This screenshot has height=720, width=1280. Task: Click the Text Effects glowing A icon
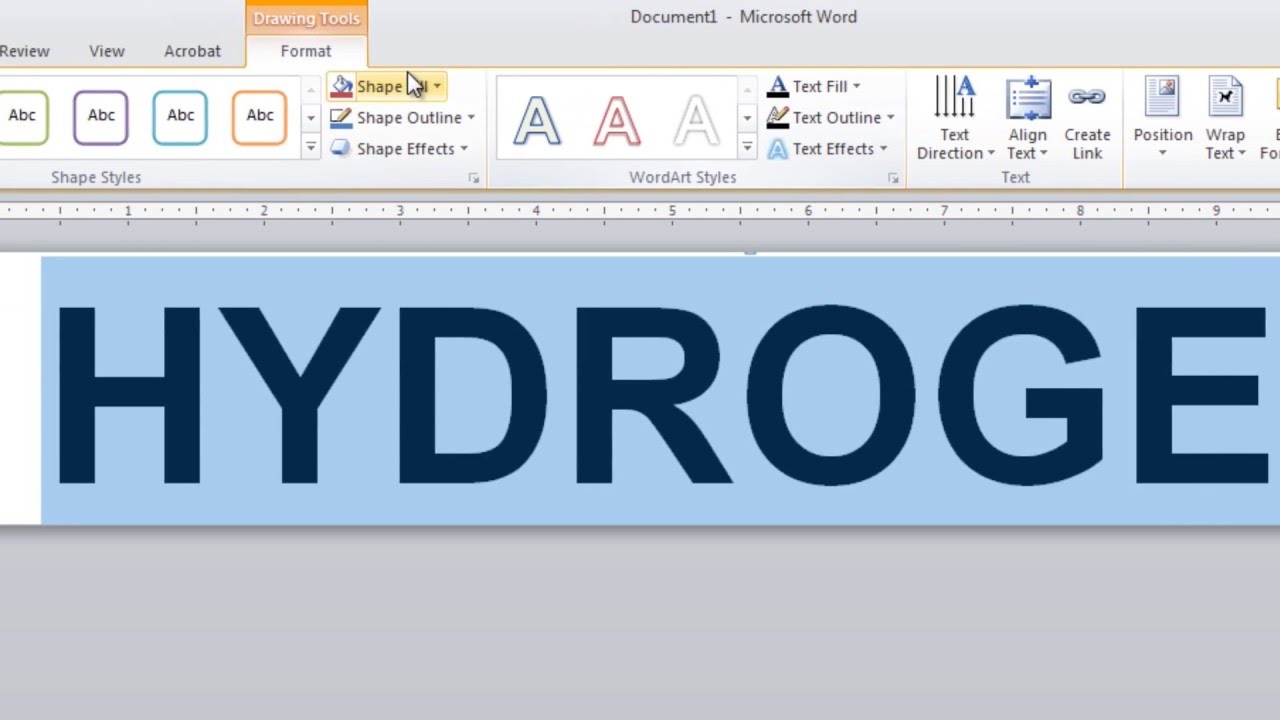click(x=777, y=149)
